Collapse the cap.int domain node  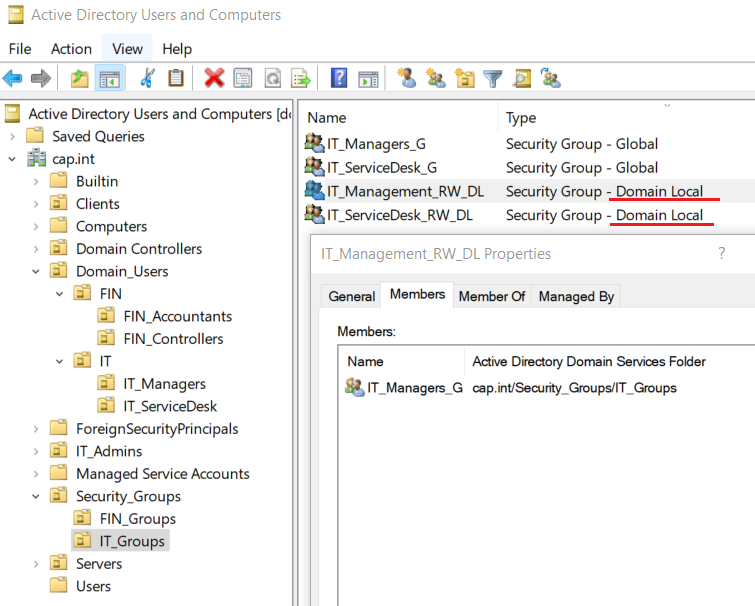(13, 159)
